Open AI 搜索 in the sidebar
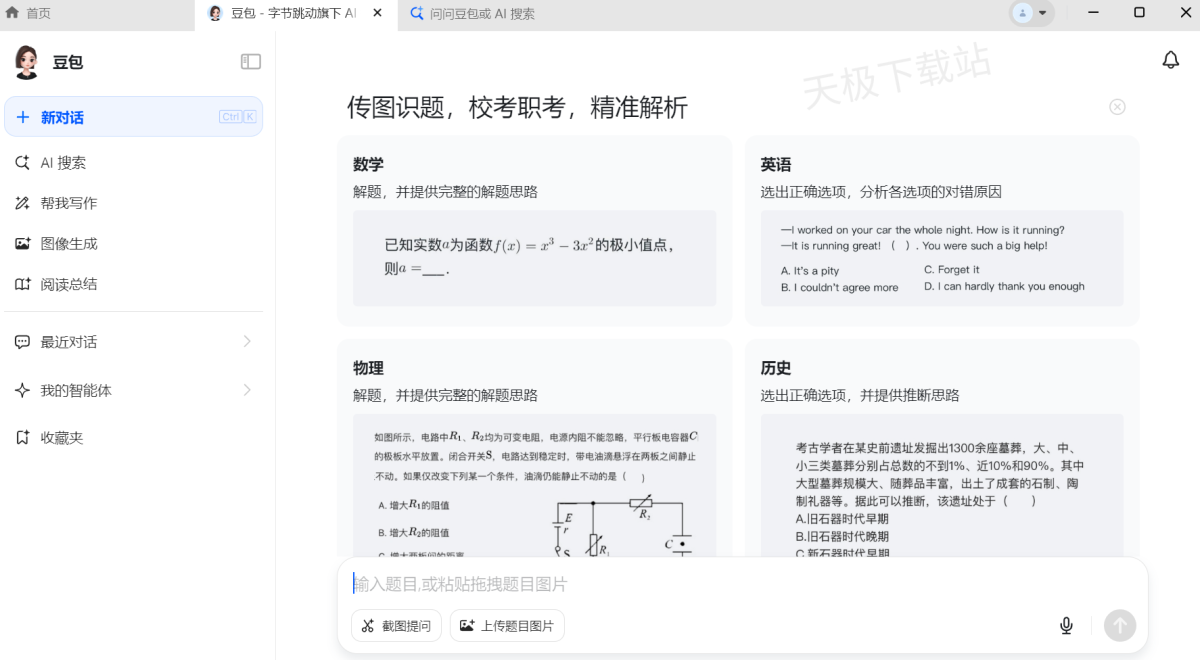This screenshot has height=660, width=1200. click(x=134, y=163)
